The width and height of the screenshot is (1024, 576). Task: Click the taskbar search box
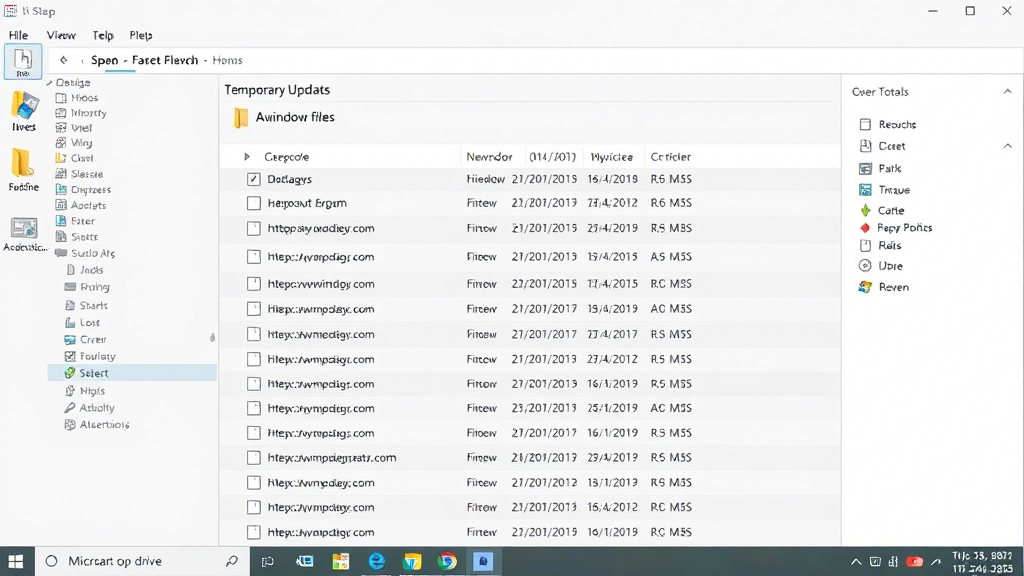click(142, 562)
